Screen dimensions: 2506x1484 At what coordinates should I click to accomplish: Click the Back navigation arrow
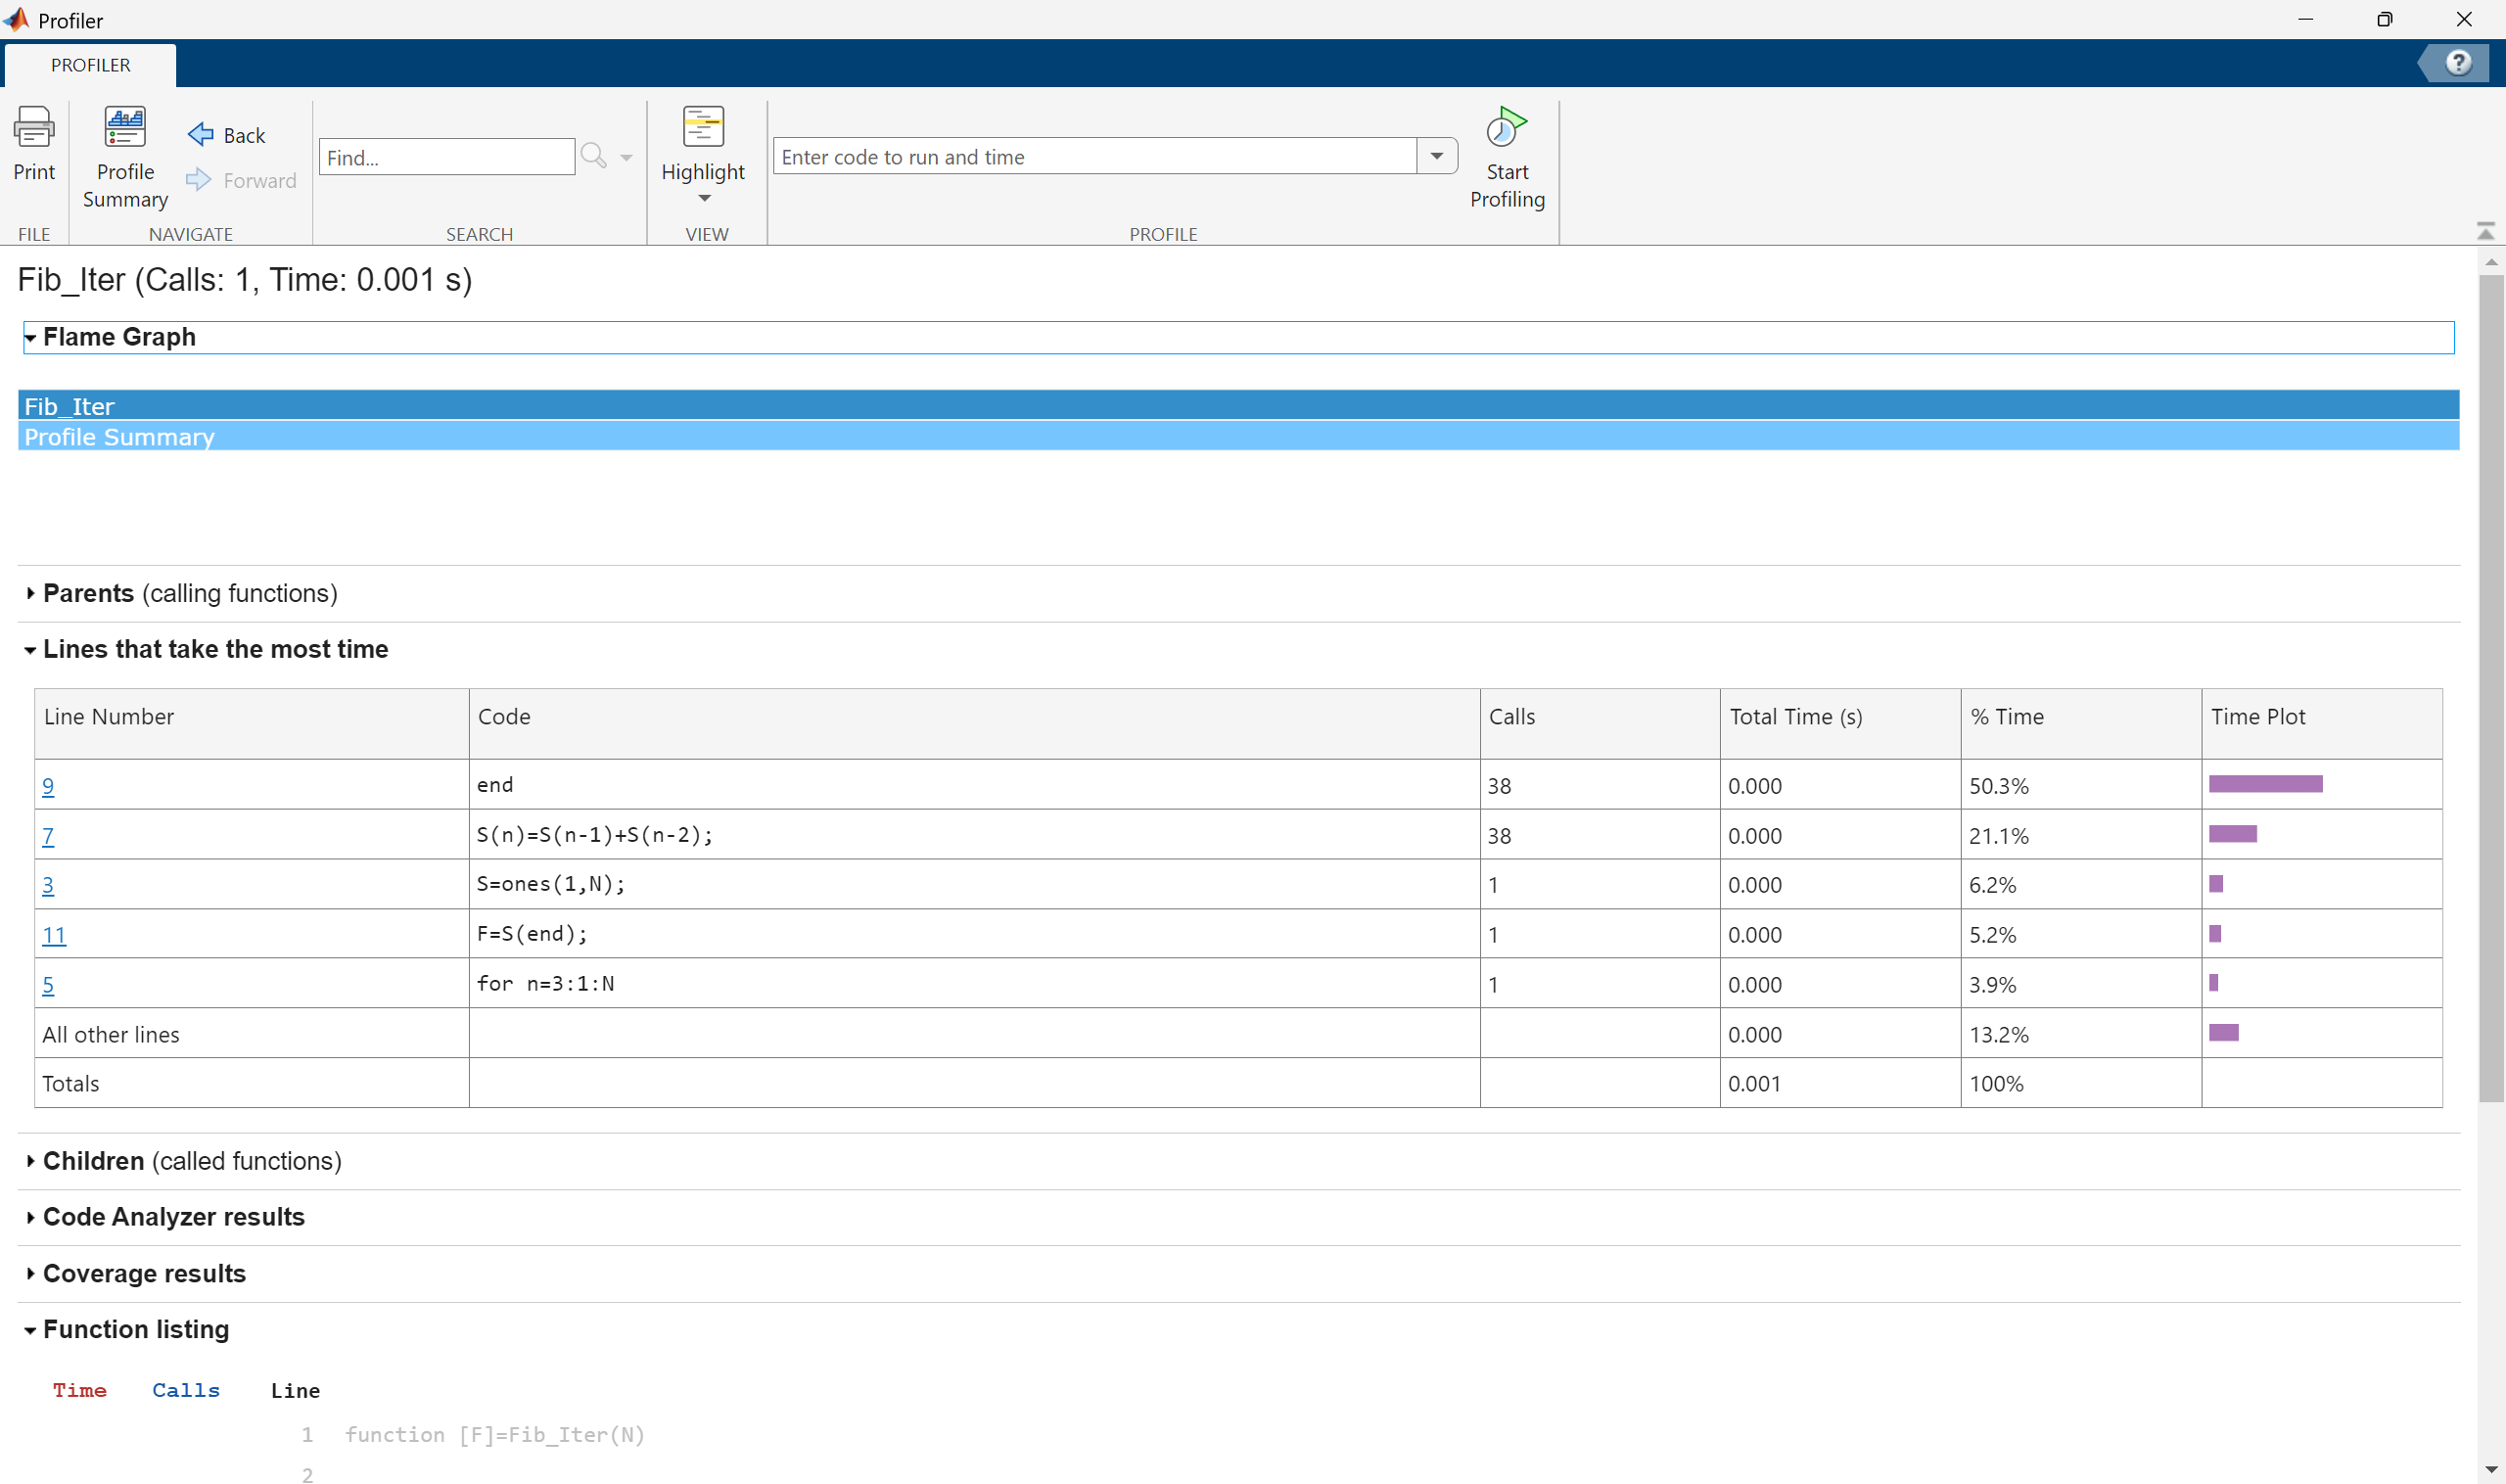click(201, 134)
